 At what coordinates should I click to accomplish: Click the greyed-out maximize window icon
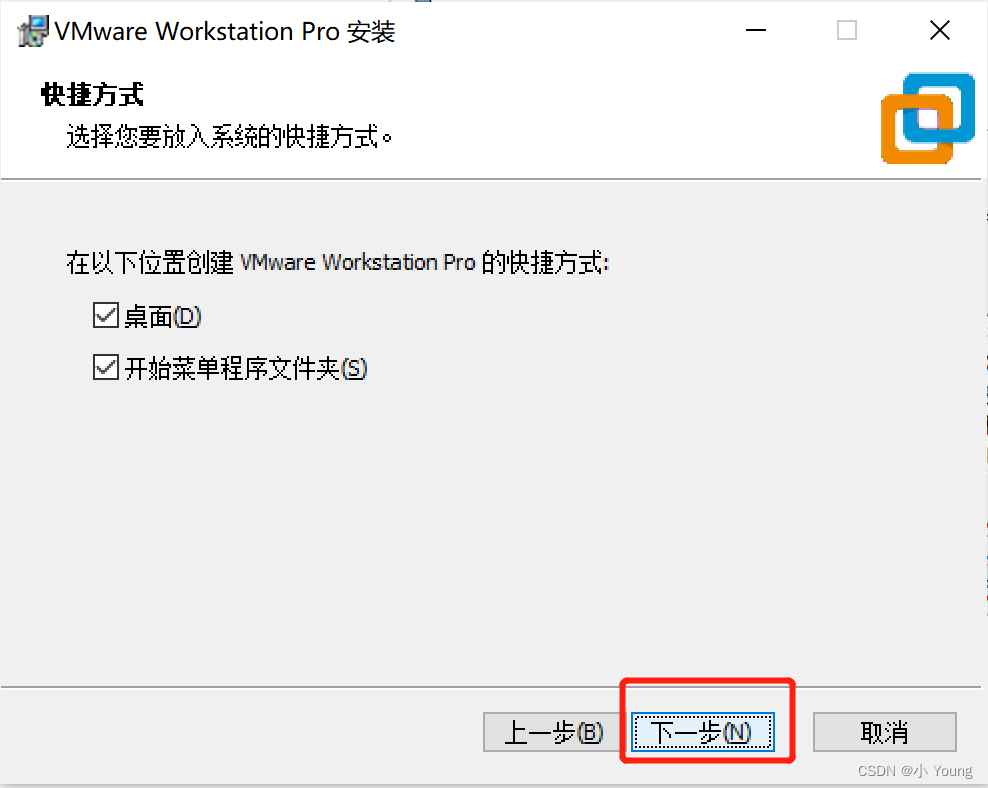846,30
